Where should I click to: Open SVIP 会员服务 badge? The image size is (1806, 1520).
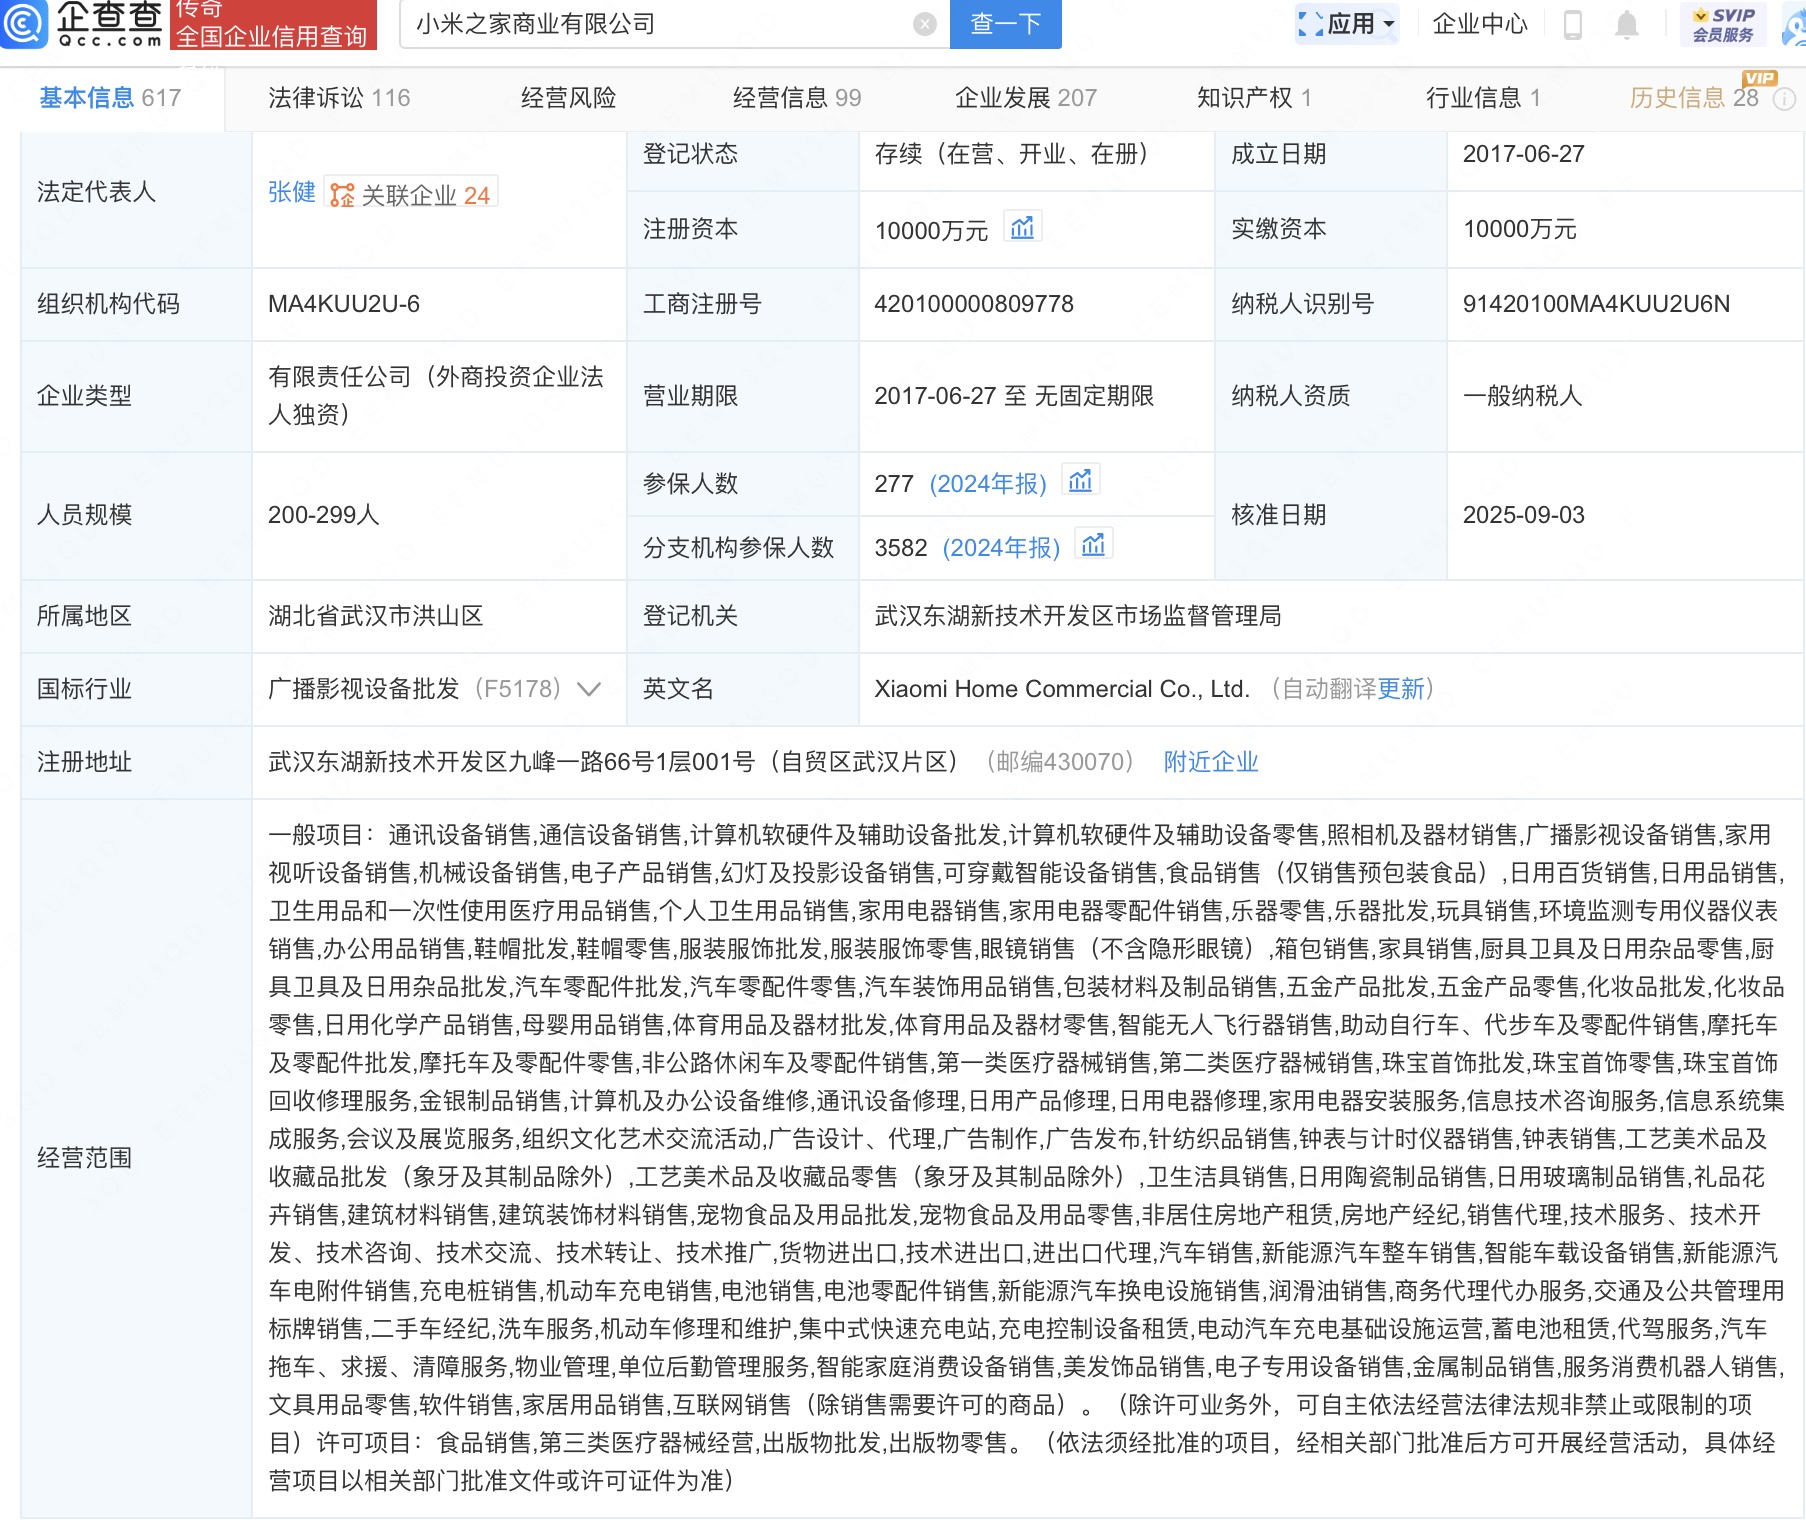1723,24
